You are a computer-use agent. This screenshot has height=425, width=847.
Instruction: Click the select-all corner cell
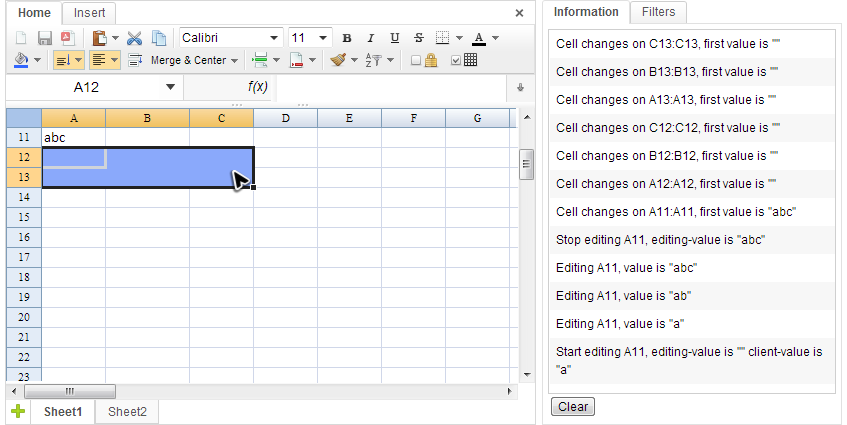tap(24, 118)
